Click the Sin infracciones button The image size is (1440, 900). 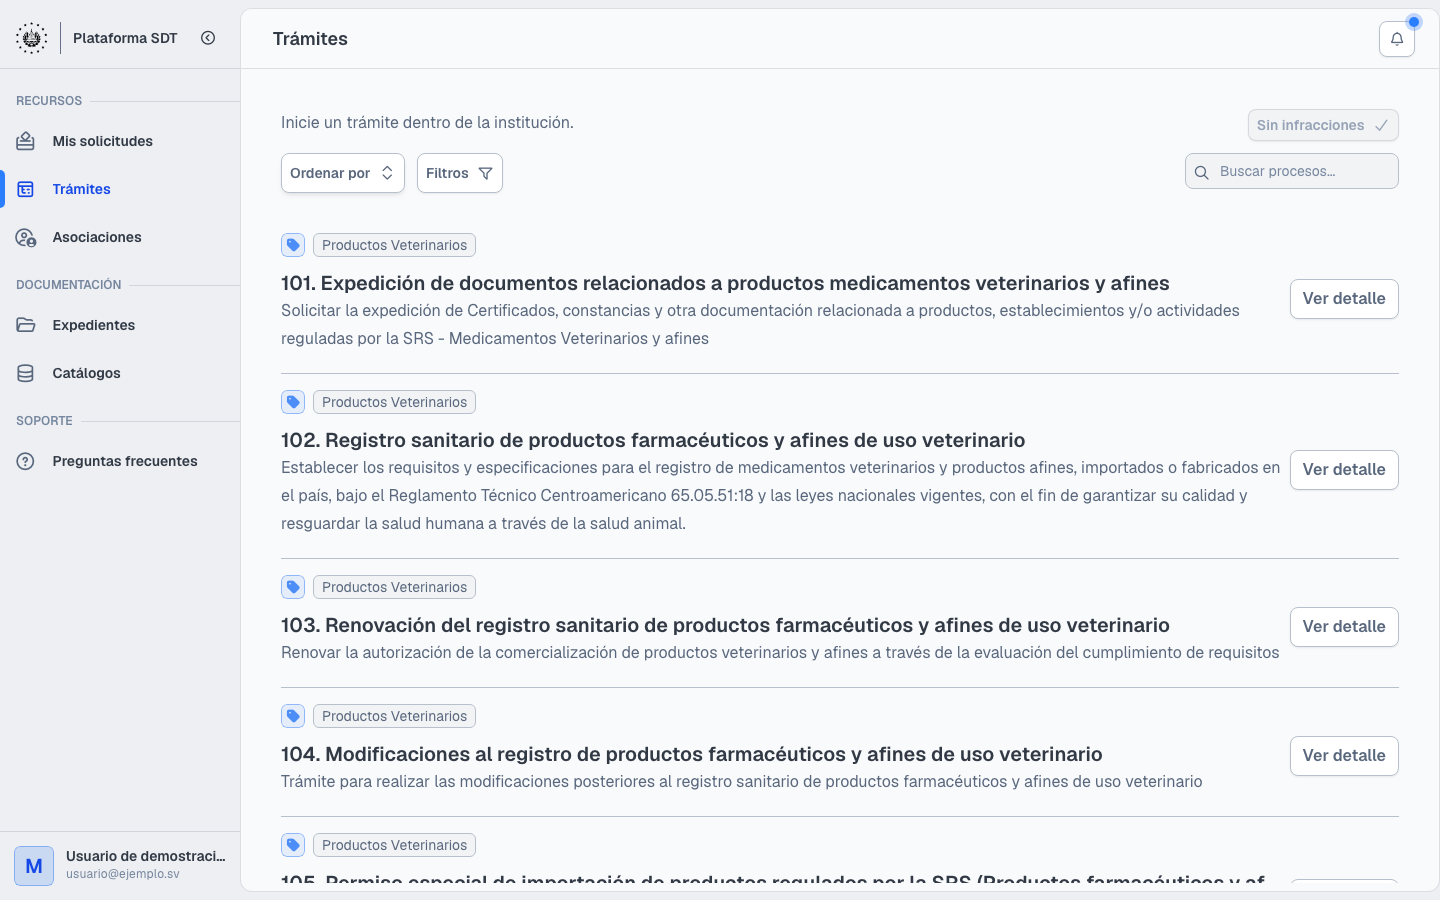tap(1323, 125)
